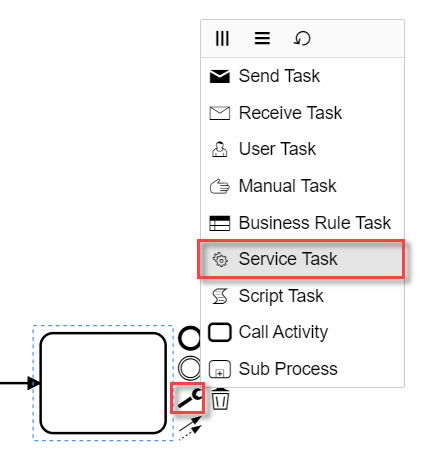This screenshot has height=456, width=421.
Task: Select the Manual Task entry
Action: [302, 186]
